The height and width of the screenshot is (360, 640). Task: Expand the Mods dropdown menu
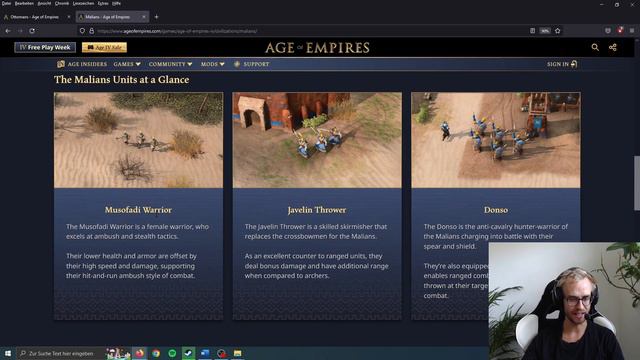pos(213,64)
